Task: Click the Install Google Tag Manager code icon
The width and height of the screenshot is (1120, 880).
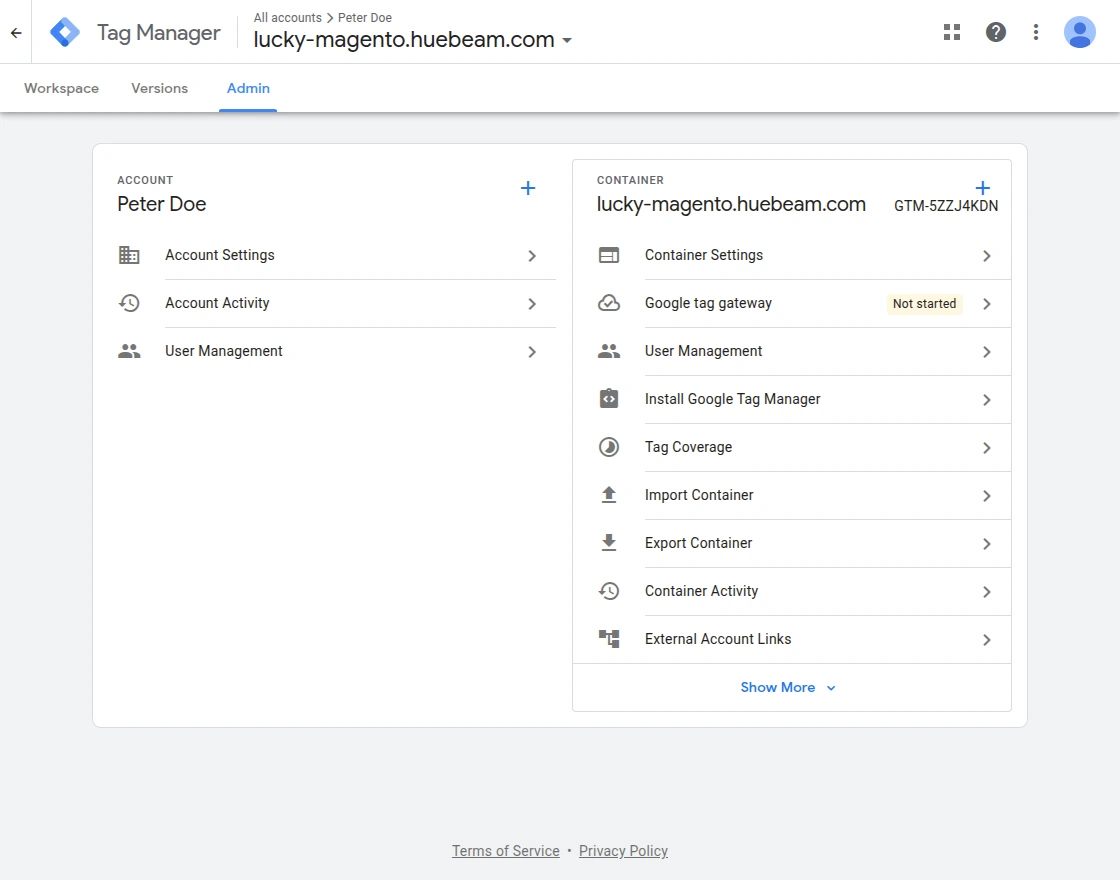Action: coord(609,399)
